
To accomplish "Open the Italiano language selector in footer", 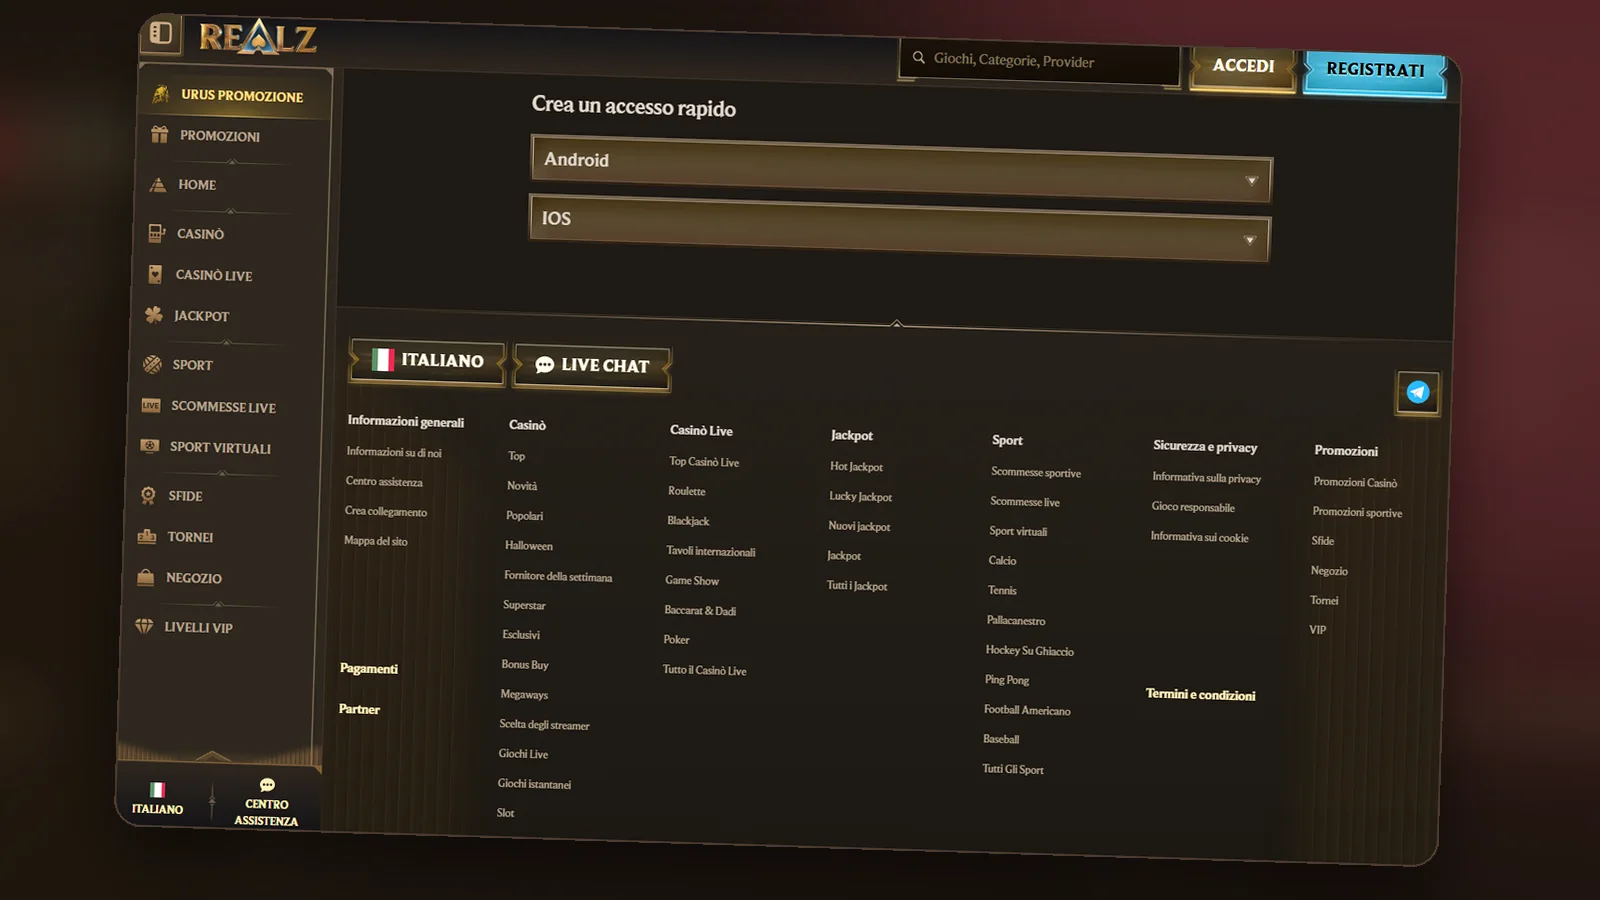I will [427, 361].
